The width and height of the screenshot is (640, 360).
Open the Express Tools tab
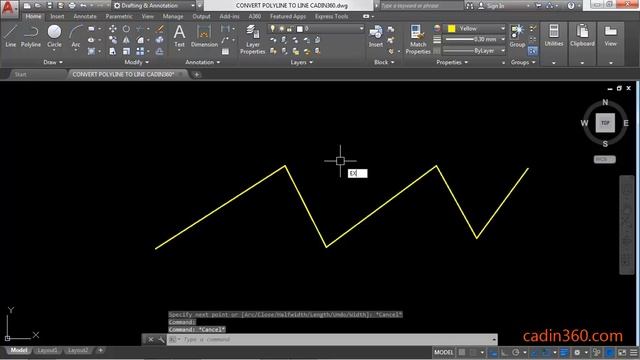[331, 16]
